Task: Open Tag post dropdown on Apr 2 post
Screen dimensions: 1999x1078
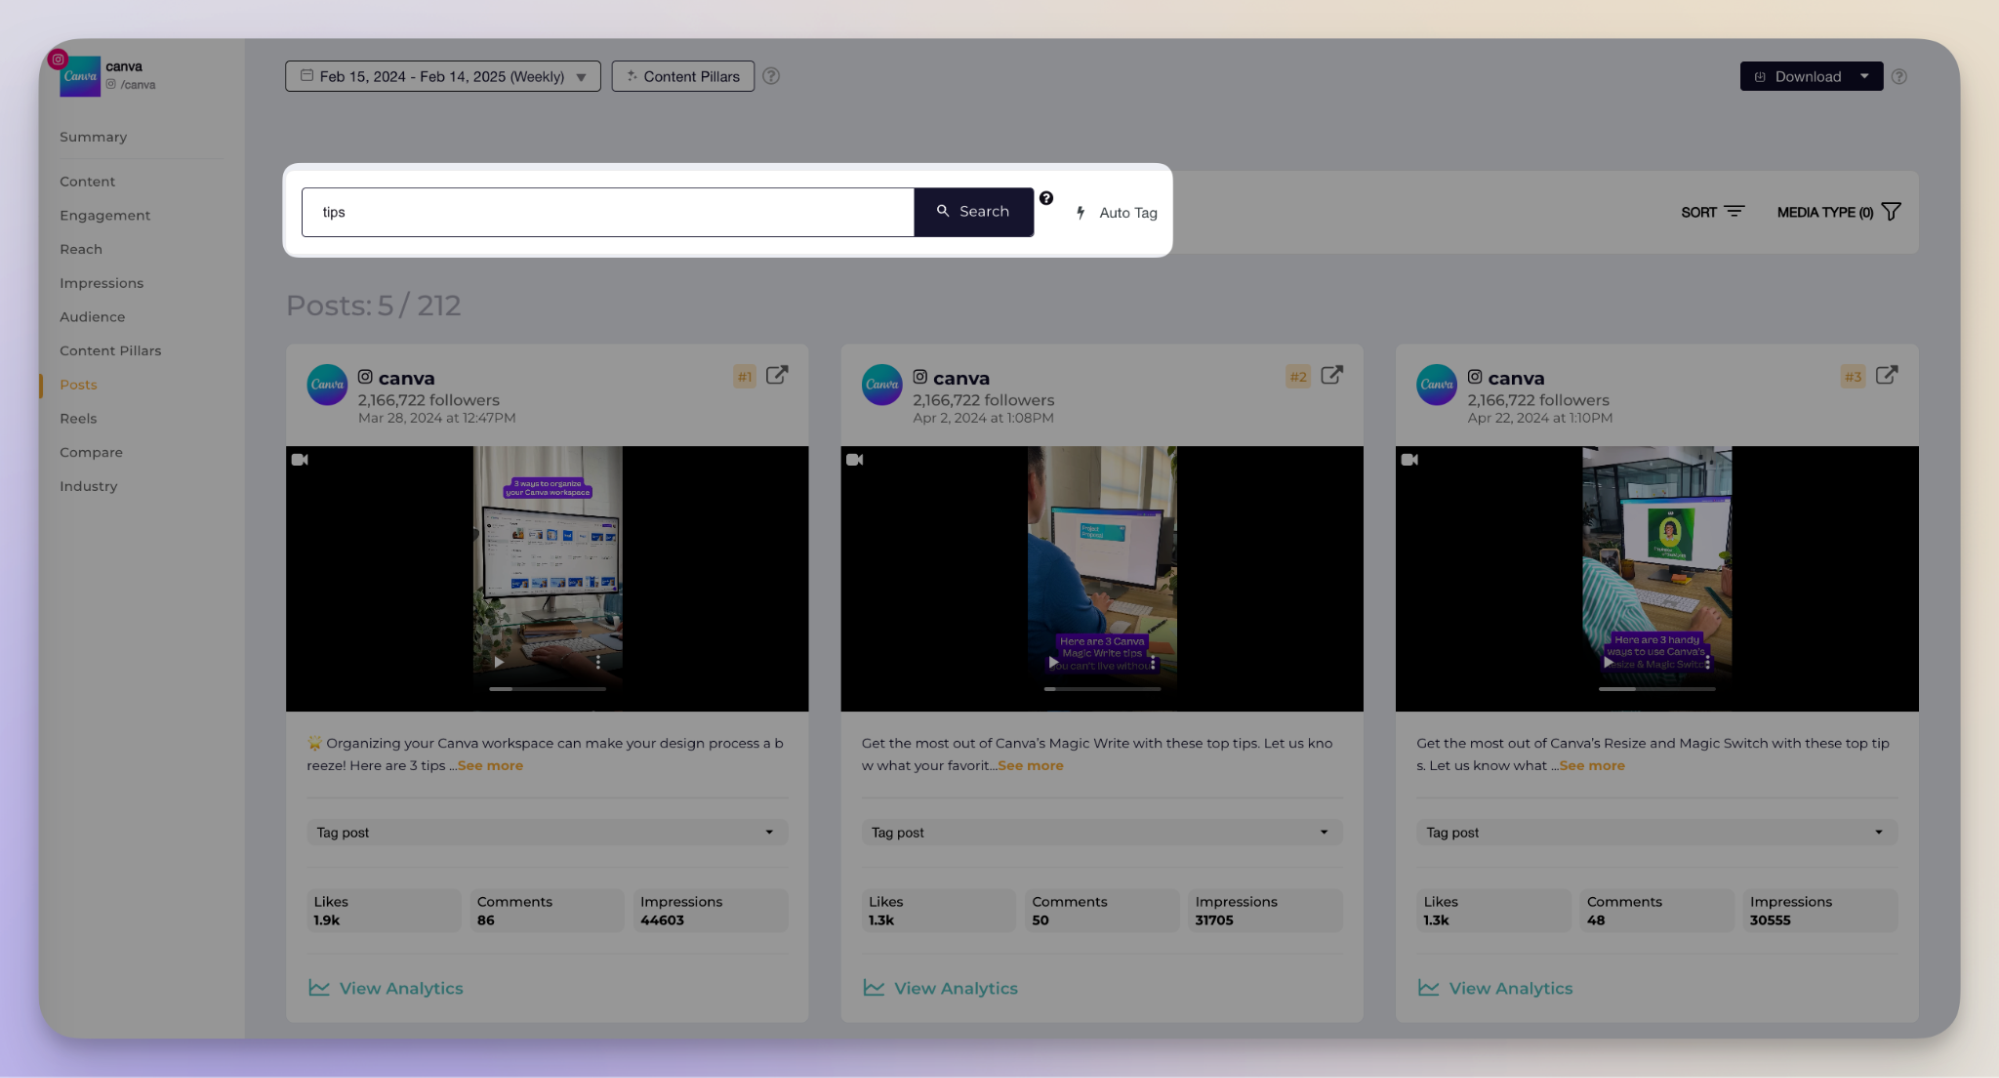Action: [x=1102, y=832]
